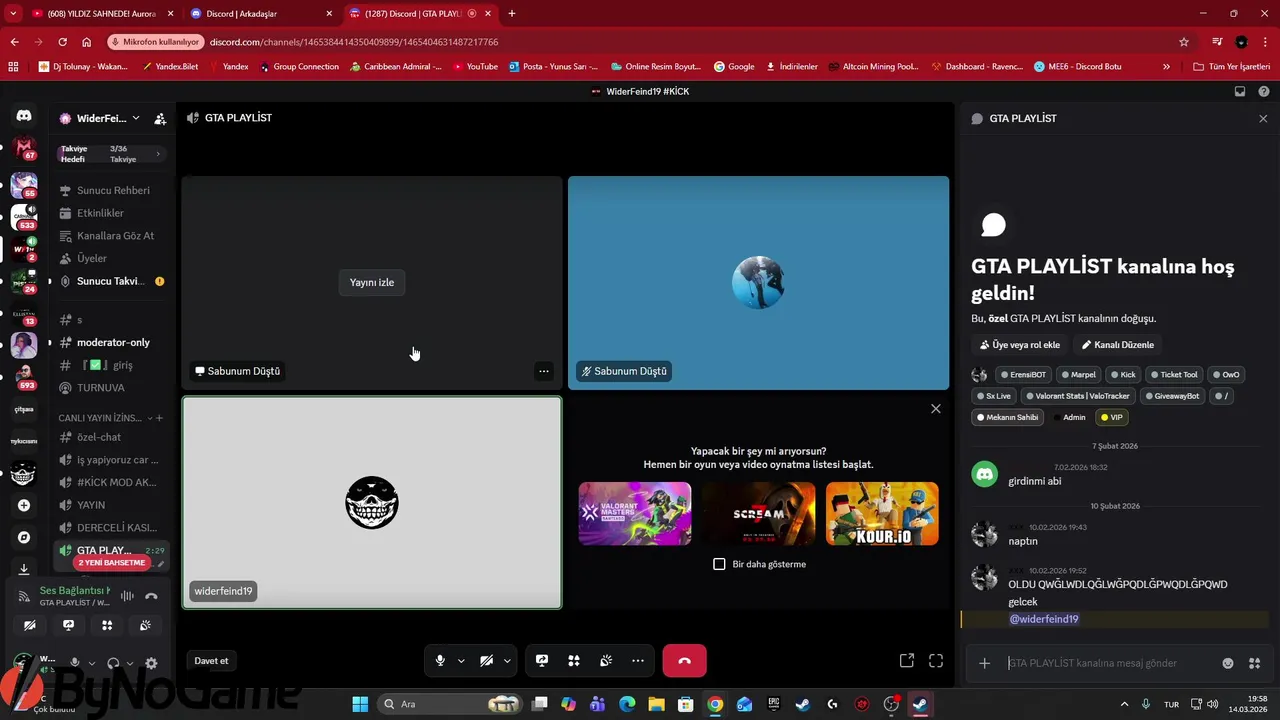Screen dimensions: 1280x720
Task: Click the attachment plus in message box
Action: (985, 663)
